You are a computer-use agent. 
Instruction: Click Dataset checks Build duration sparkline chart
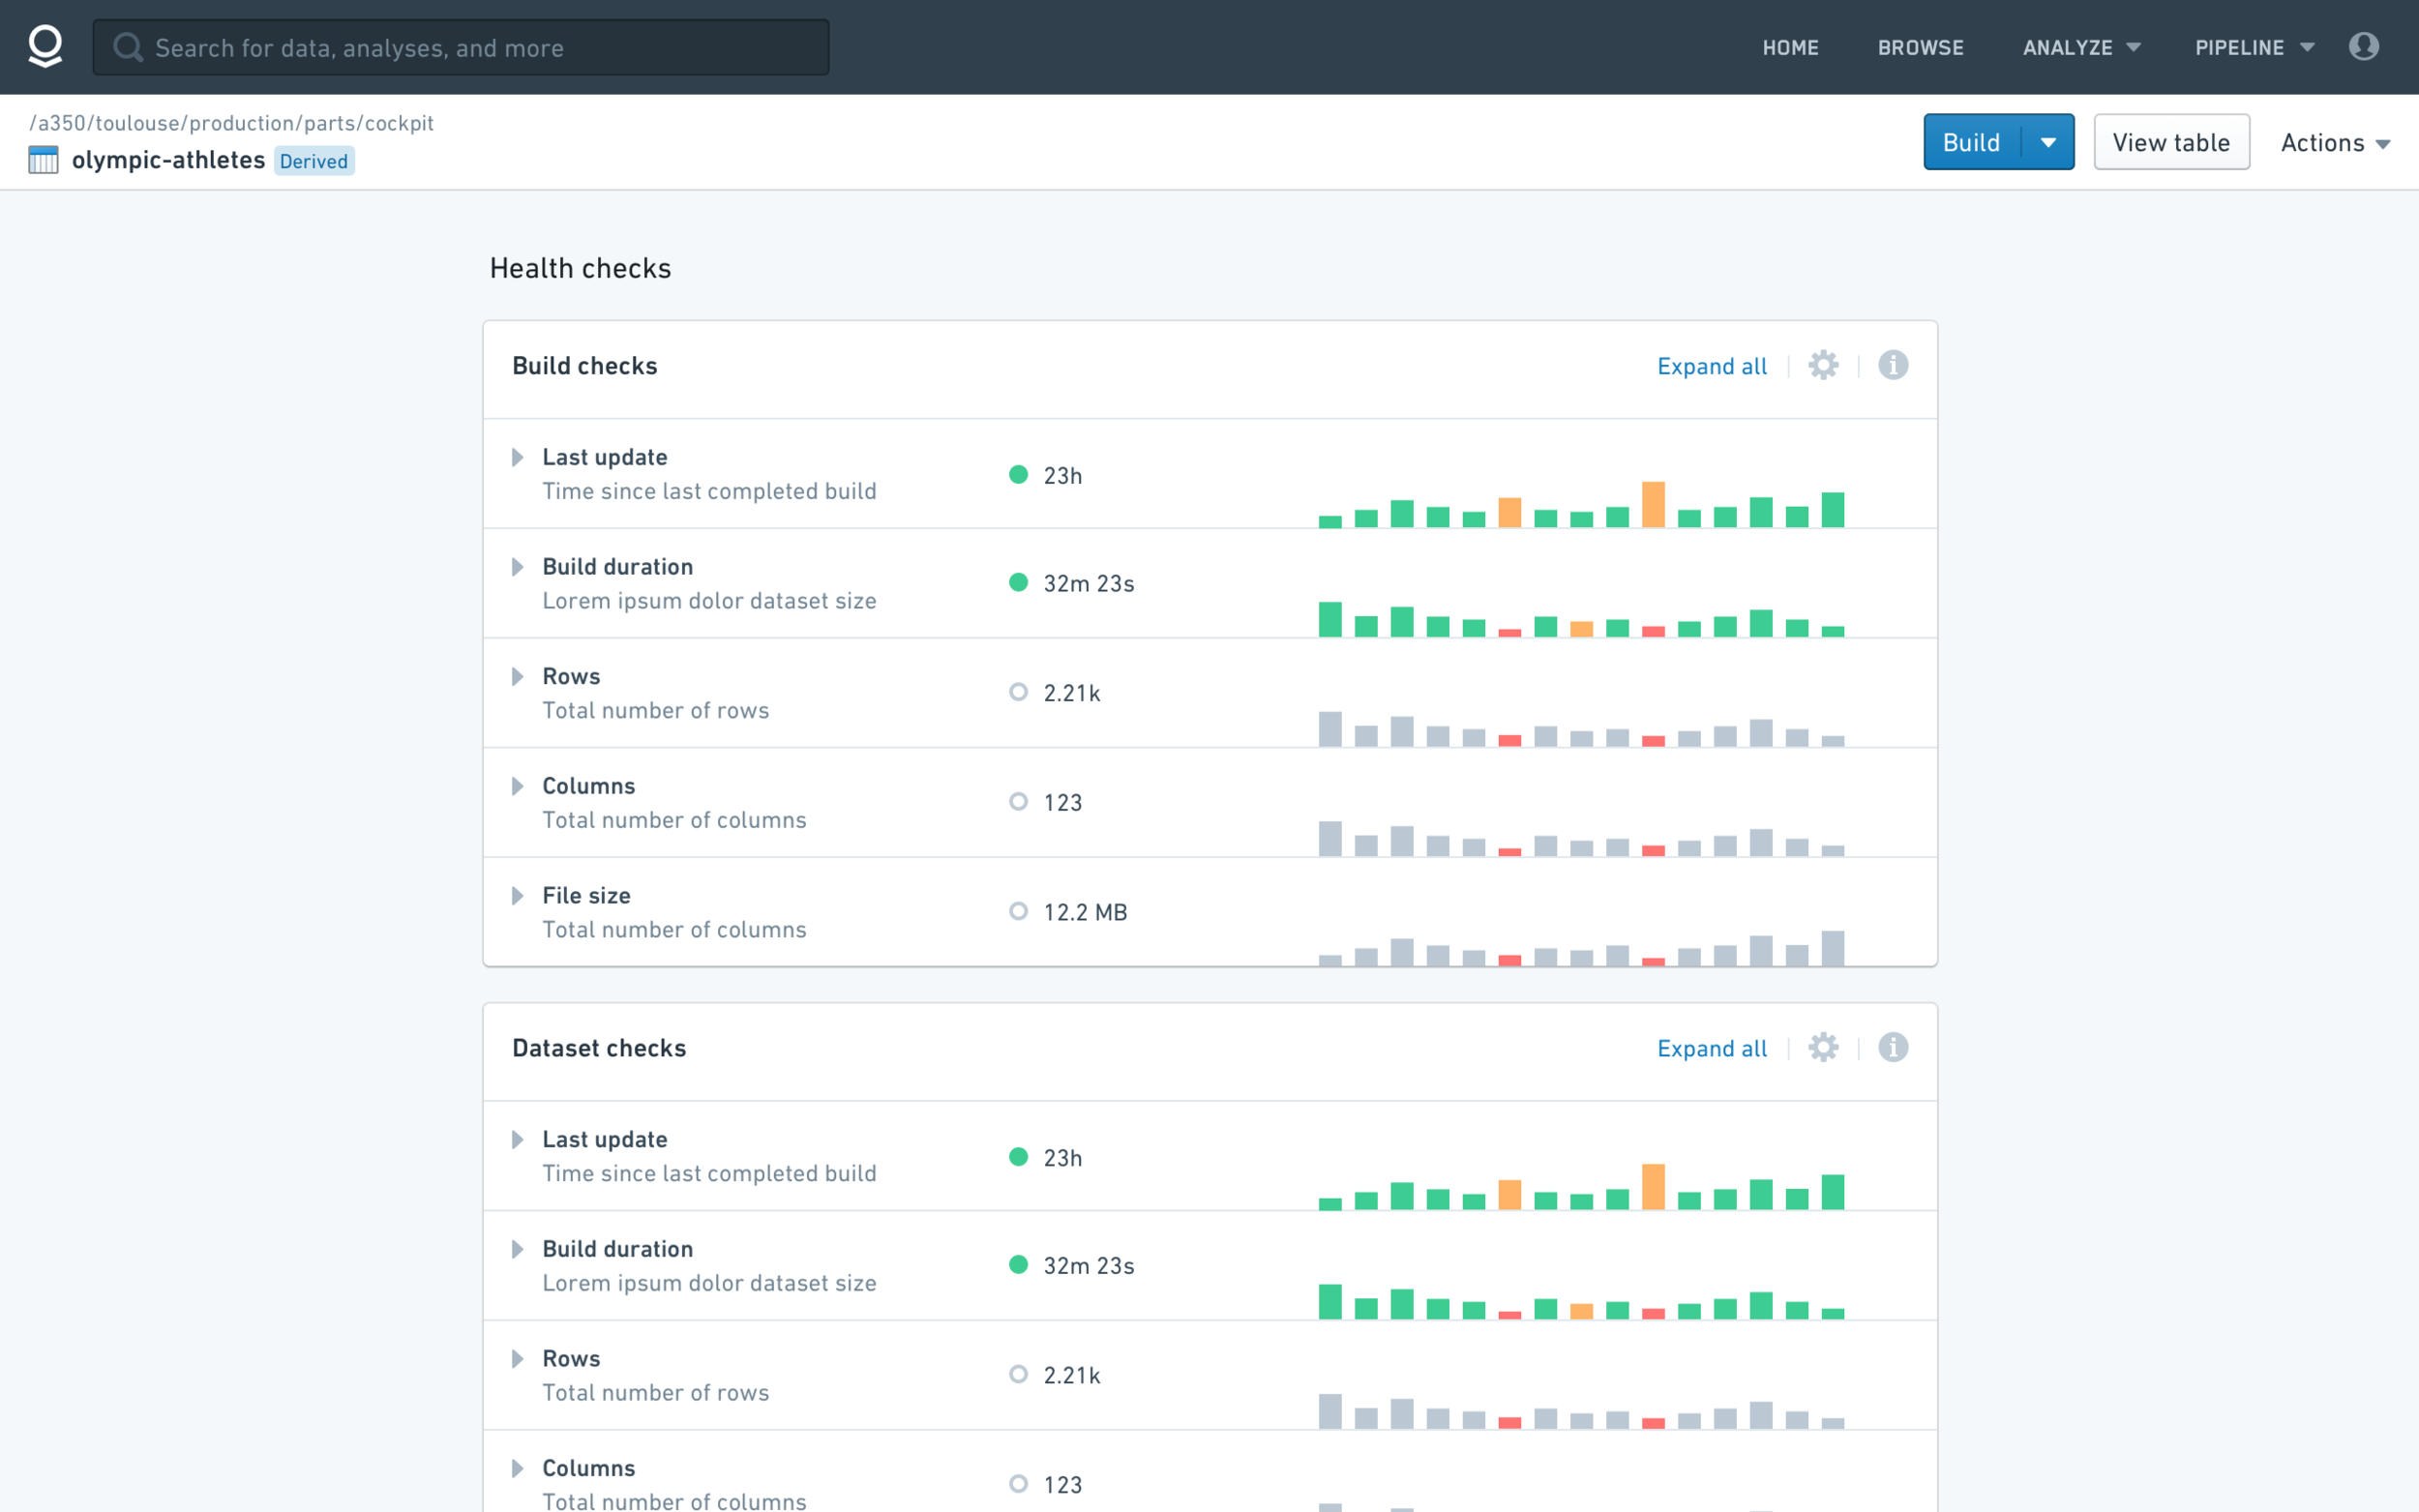point(1581,1301)
